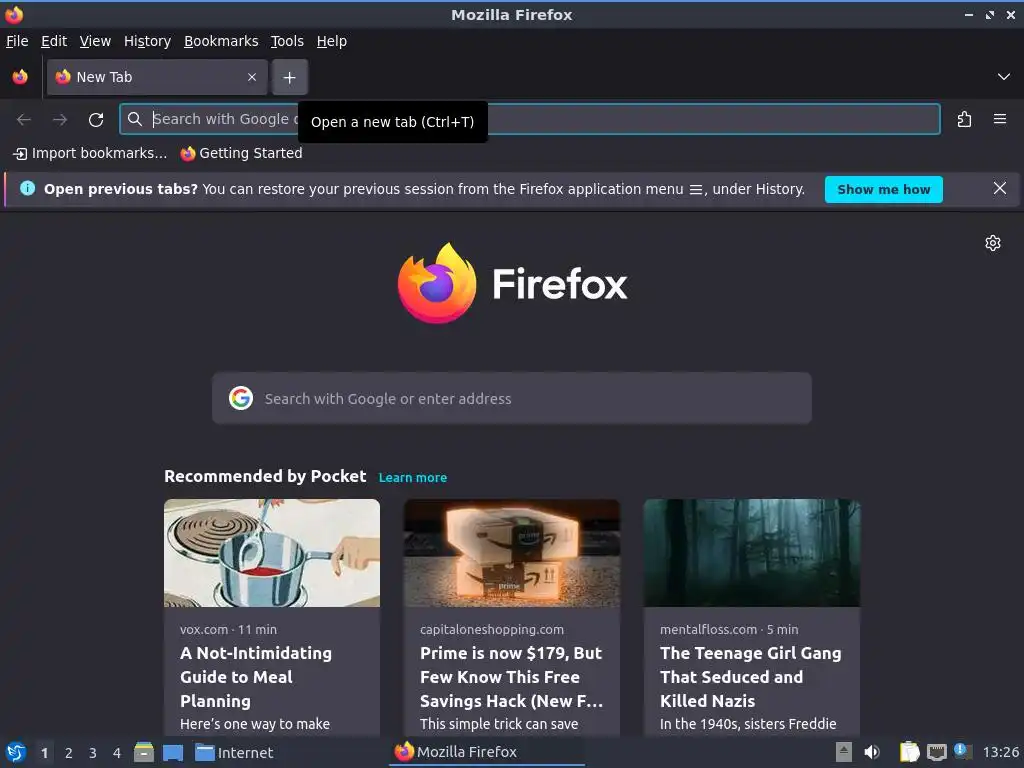Select the New Tab tab
The width and height of the screenshot is (1024, 768).
click(157, 77)
